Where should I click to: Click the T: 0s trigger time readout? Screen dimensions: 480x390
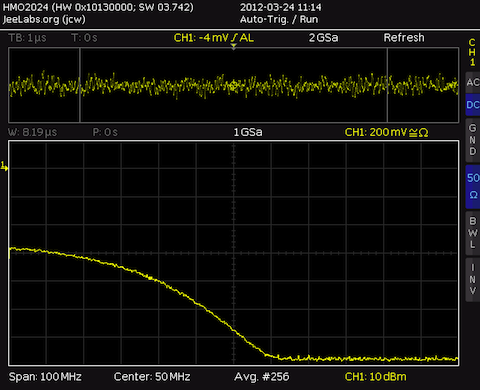84,38
